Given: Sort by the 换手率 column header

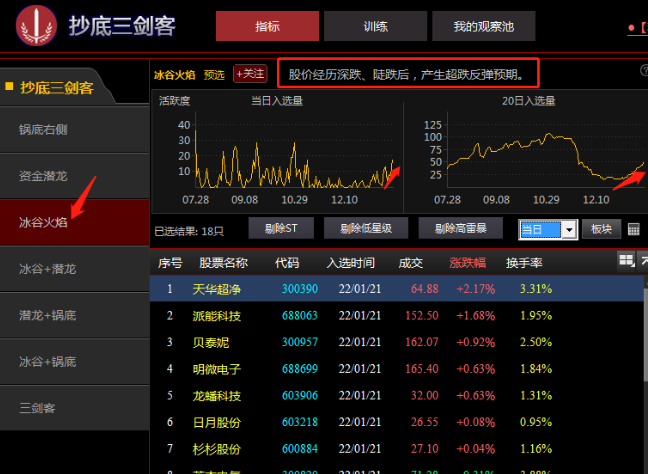Looking at the screenshot, I should click(x=524, y=263).
